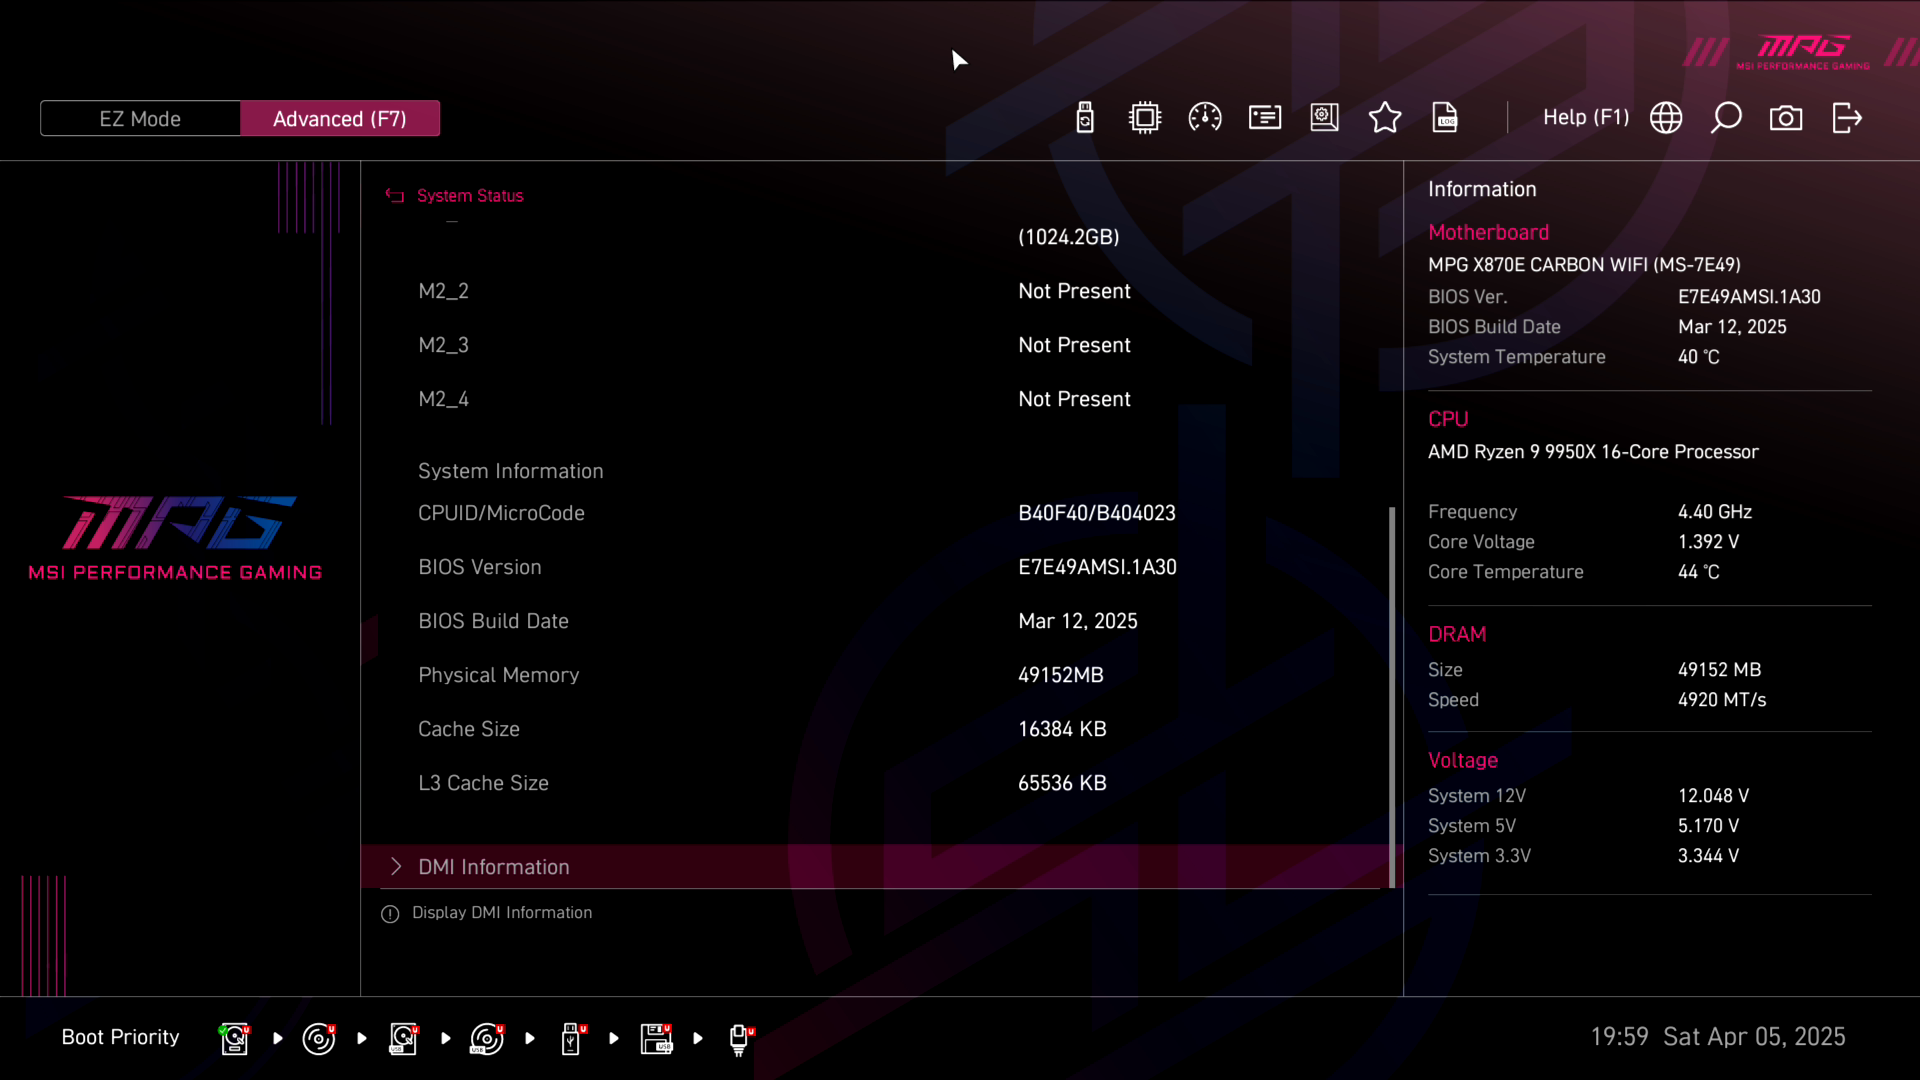Switch to EZ Mode
Viewport: 1920px width, 1080px height.
click(140, 119)
